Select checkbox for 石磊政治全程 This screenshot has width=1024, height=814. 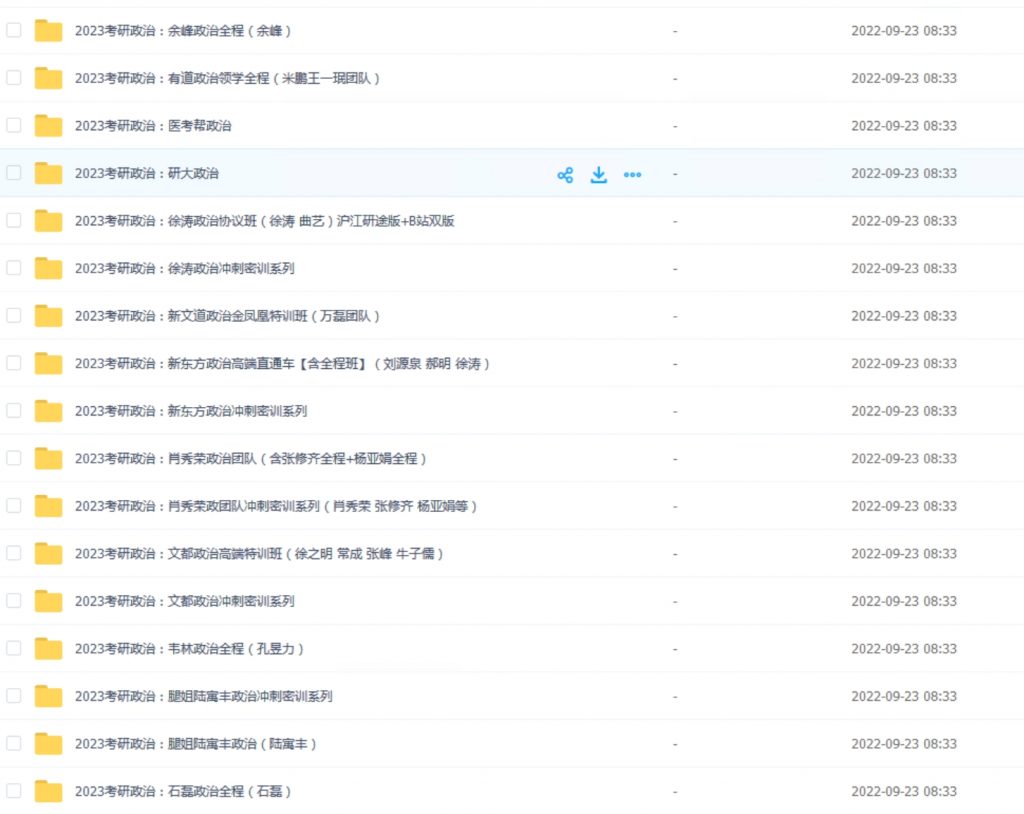pos(14,791)
